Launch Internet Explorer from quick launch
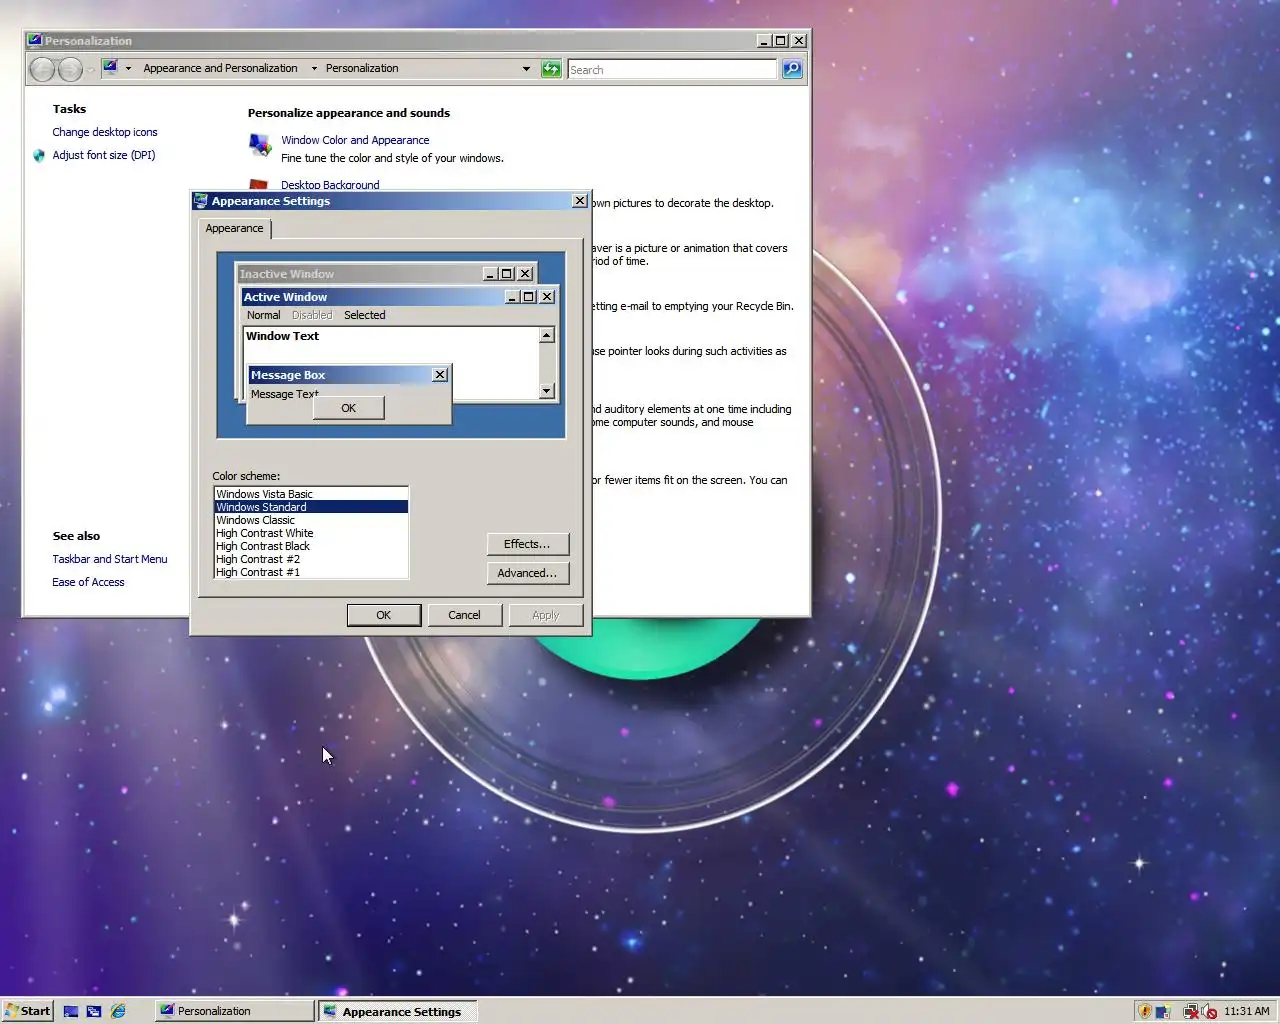 [118, 1012]
